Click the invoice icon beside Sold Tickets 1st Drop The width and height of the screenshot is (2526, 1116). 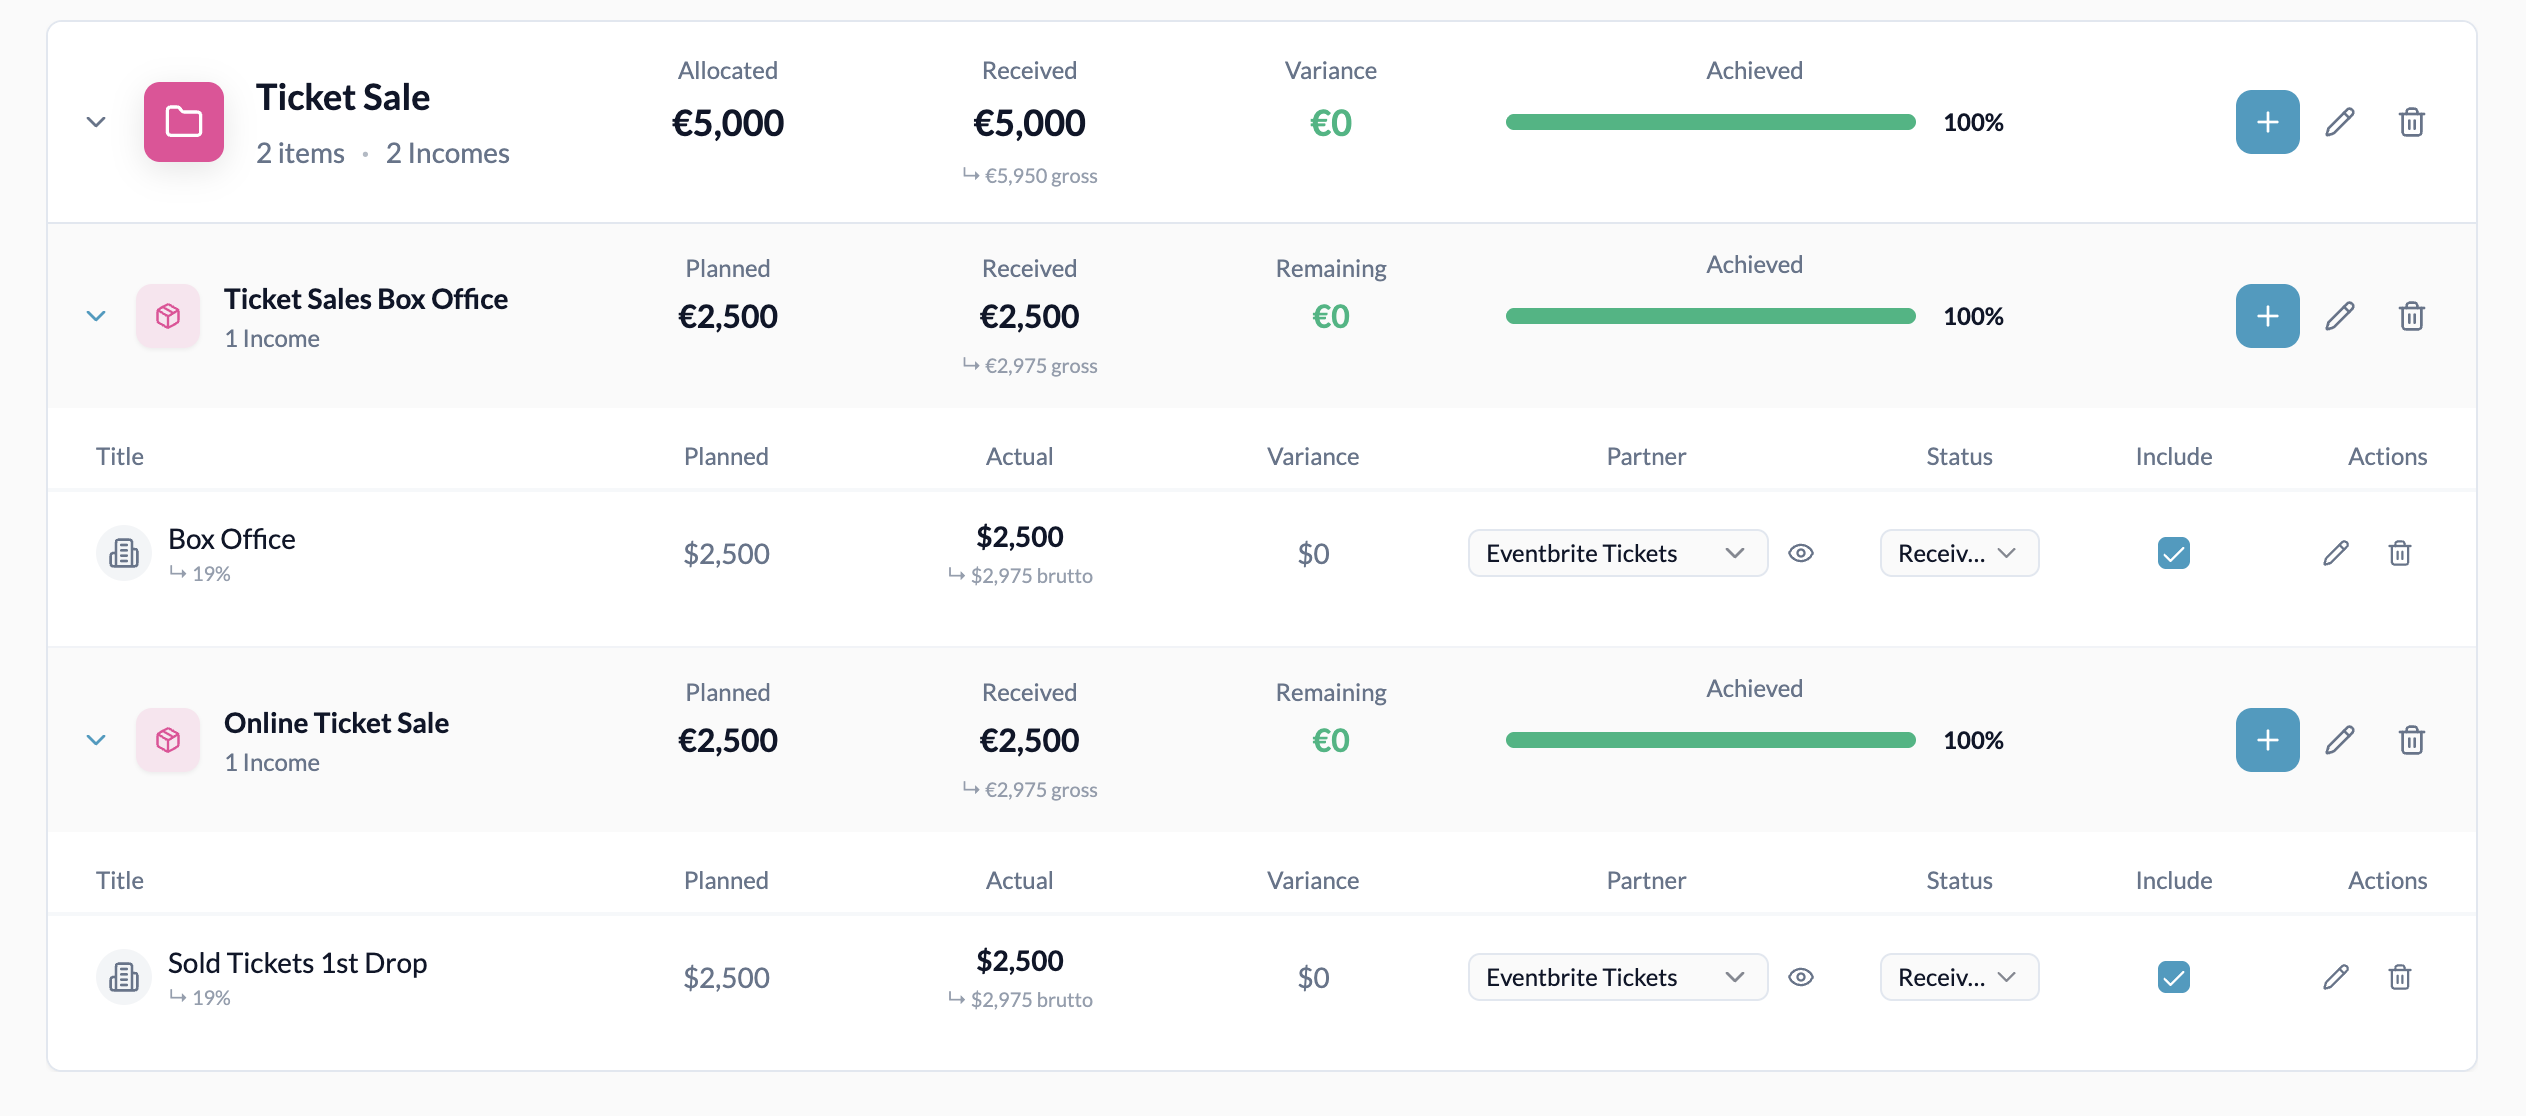pyautogui.click(x=123, y=977)
